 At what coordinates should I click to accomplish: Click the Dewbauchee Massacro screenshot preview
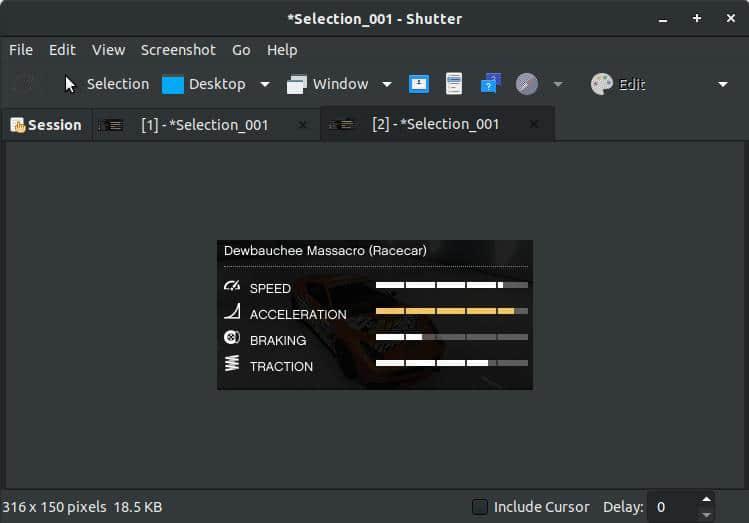(374, 315)
